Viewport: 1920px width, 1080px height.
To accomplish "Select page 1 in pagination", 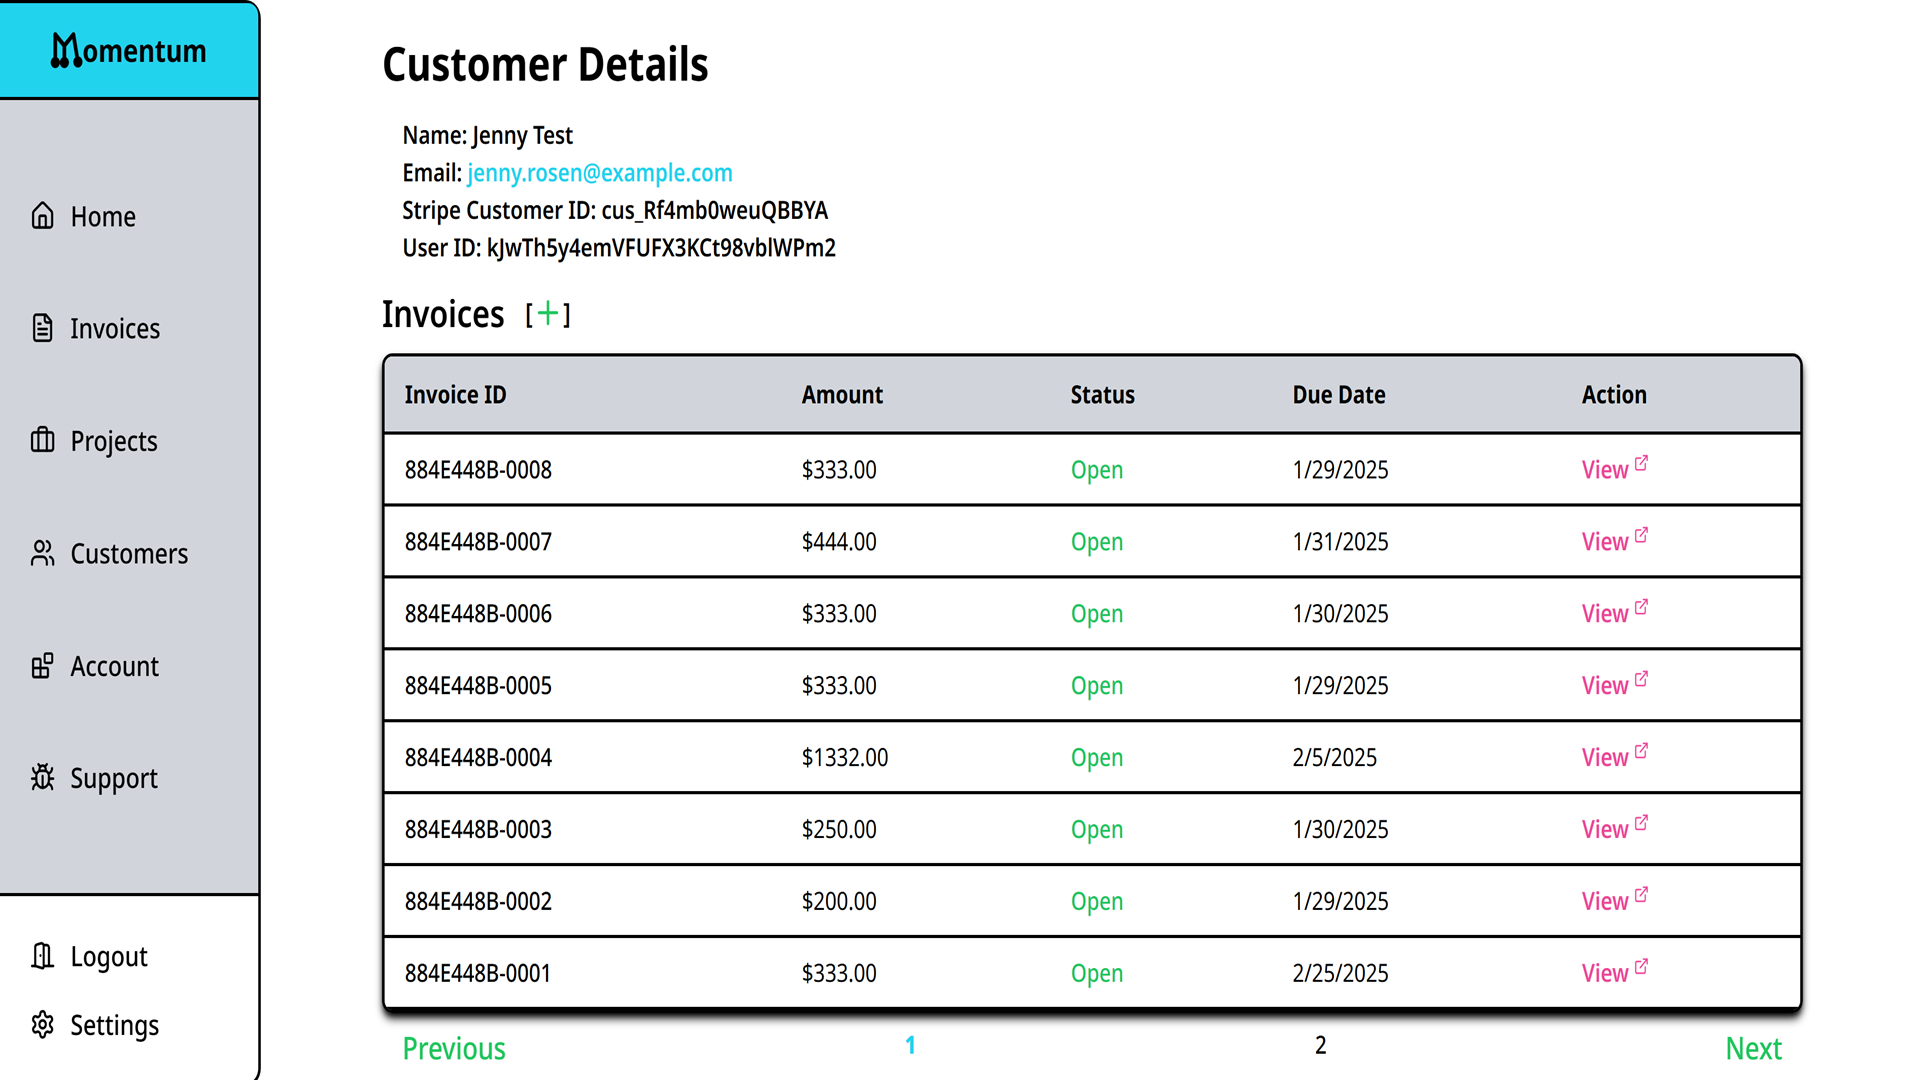I will coord(910,1045).
